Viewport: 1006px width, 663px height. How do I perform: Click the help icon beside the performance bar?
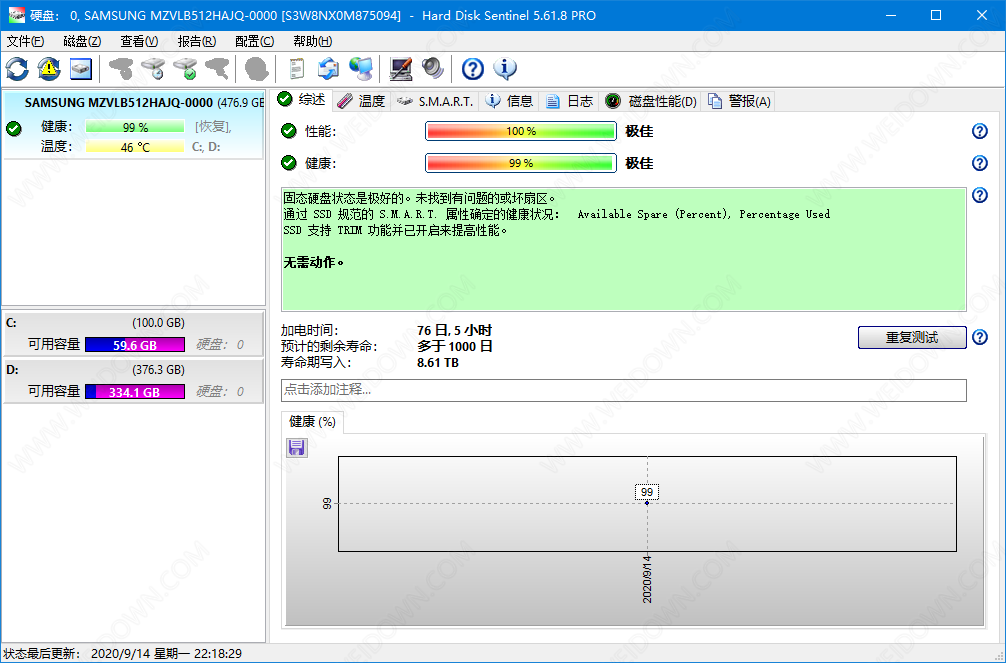[980, 131]
